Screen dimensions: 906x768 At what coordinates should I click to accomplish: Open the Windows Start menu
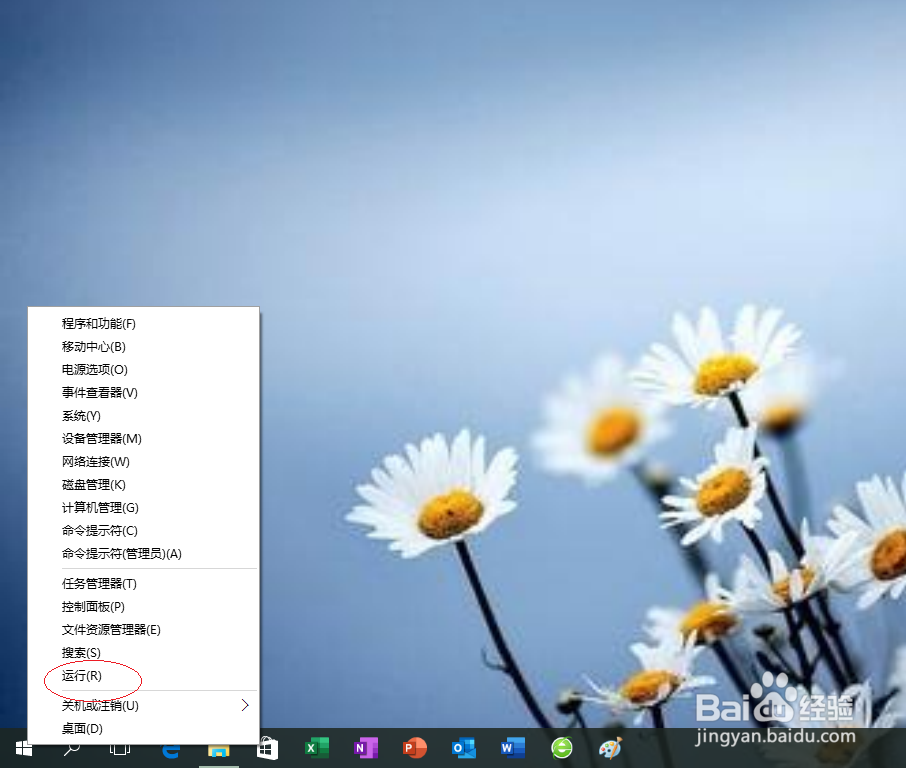click(x=22, y=747)
